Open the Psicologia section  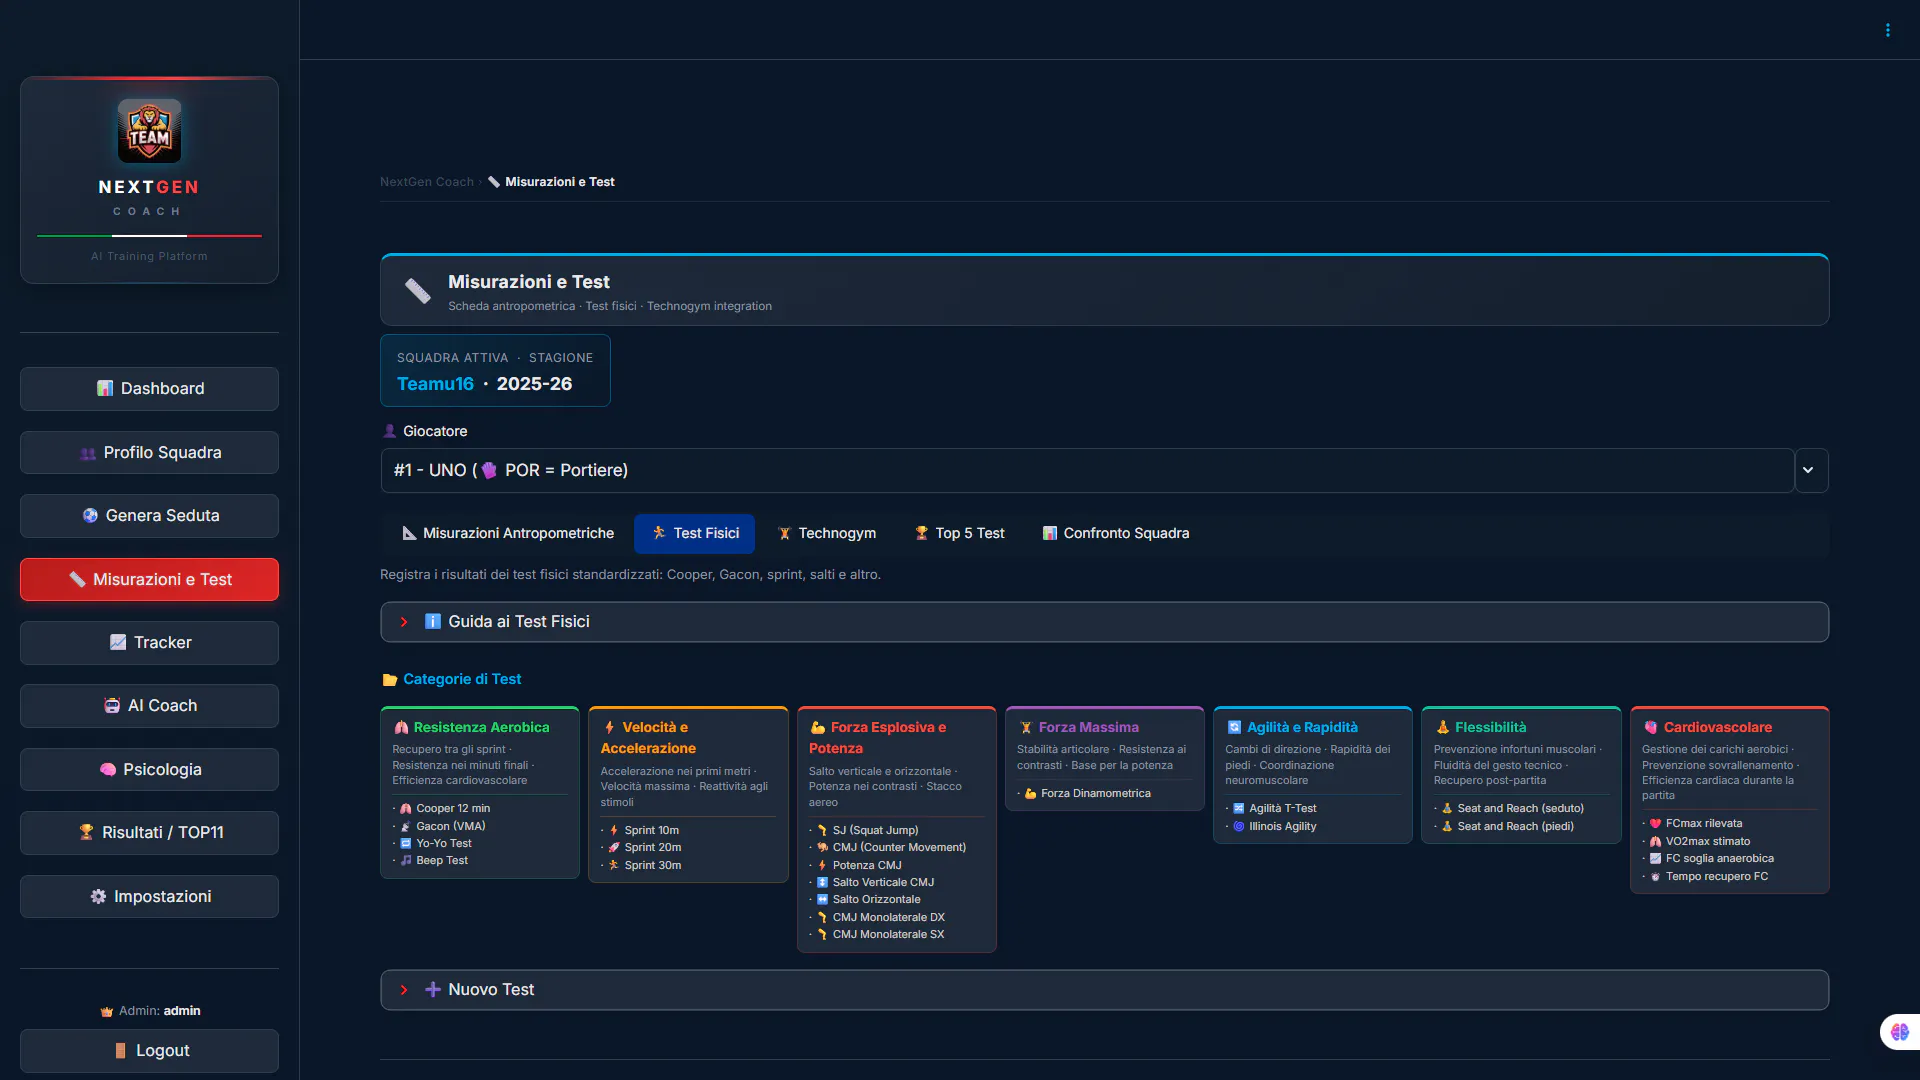pyautogui.click(x=149, y=770)
